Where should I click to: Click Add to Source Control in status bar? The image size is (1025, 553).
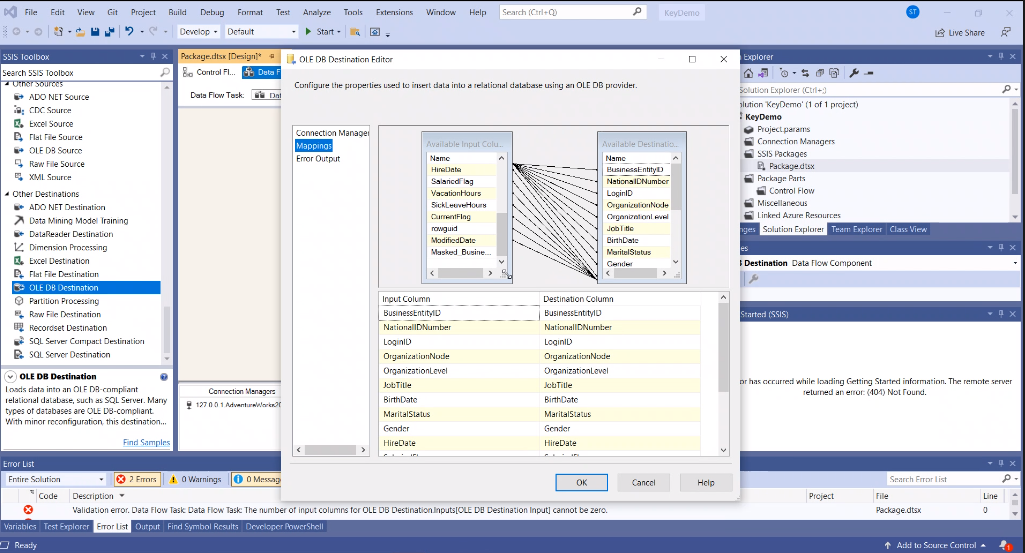pos(935,545)
